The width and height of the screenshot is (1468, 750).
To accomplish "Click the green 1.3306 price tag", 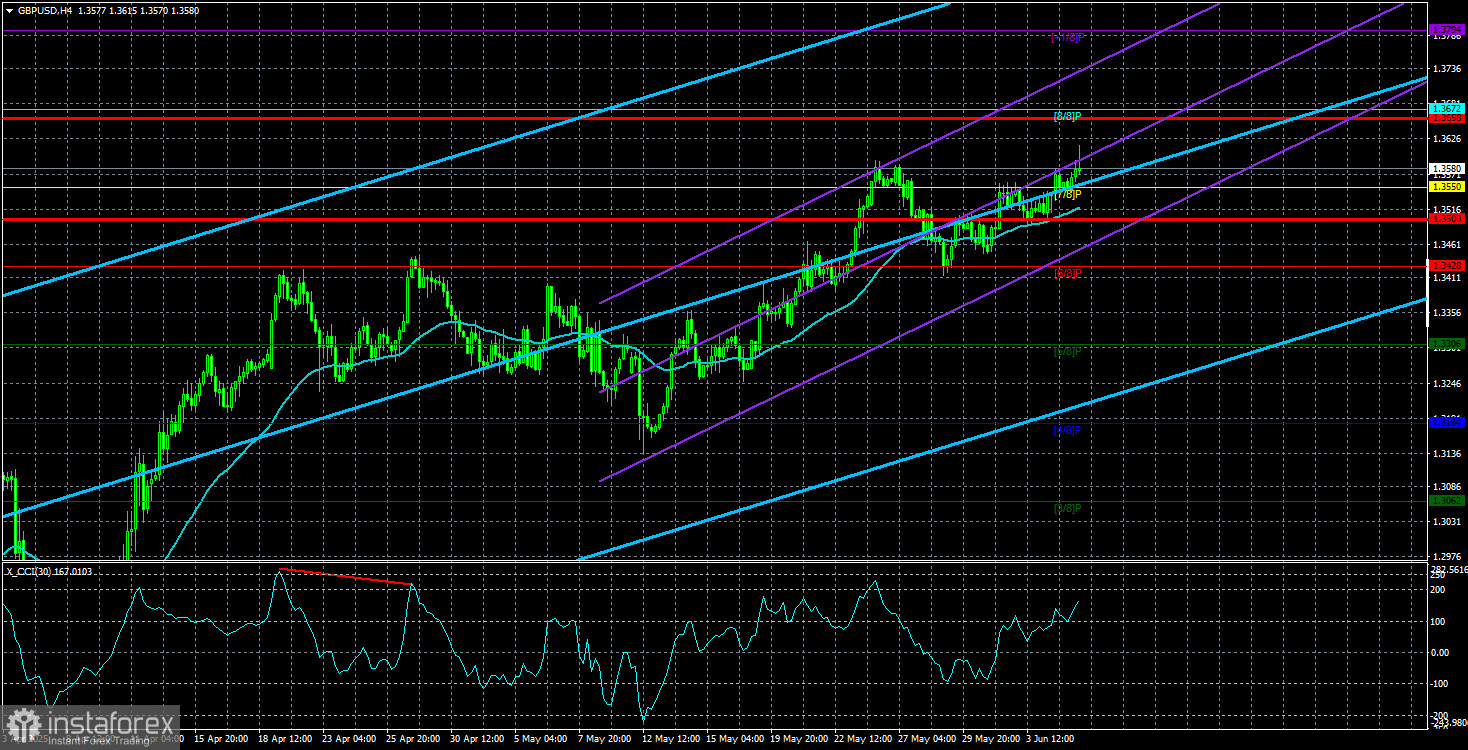I will tap(1447, 344).
